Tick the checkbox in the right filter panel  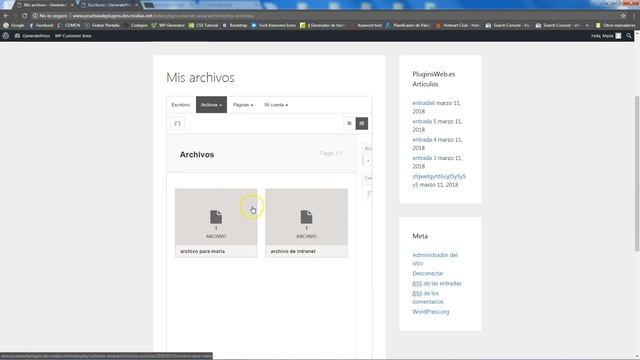coord(370,194)
